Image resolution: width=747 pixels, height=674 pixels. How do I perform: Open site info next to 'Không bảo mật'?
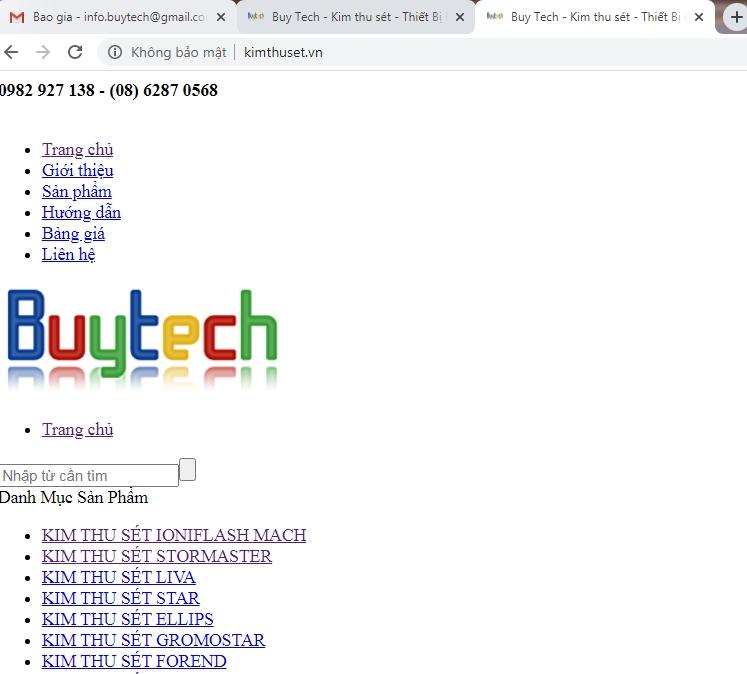click(115, 52)
